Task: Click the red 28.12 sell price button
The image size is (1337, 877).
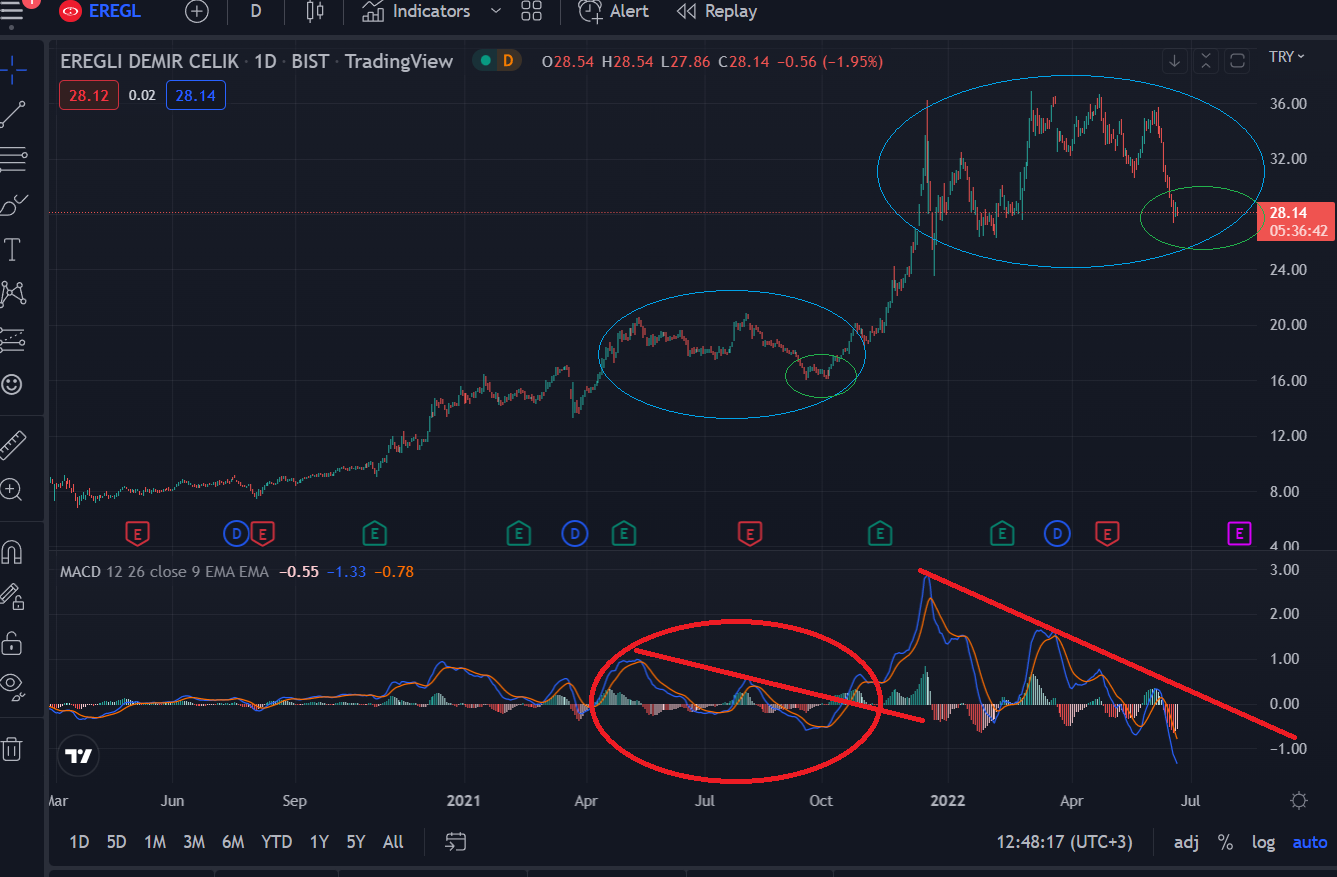Action: click(x=90, y=95)
